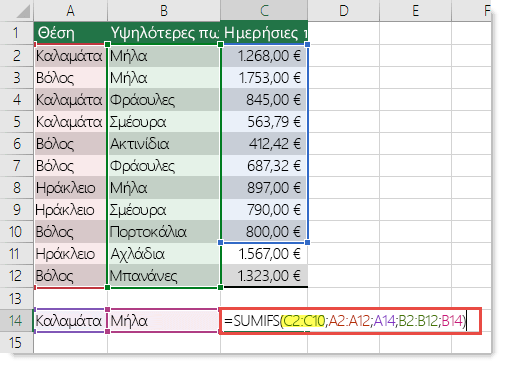This screenshot has width=506, height=368.
Task: Select Ηράκλειο cell in row 8
Action: coord(70,188)
